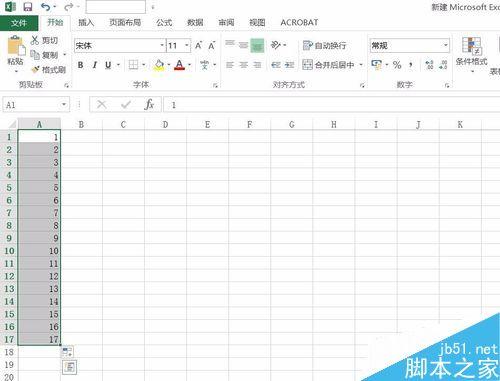Viewport: 500px width, 381px height.
Task: Click the Paste clipboard icon
Action: [16, 45]
